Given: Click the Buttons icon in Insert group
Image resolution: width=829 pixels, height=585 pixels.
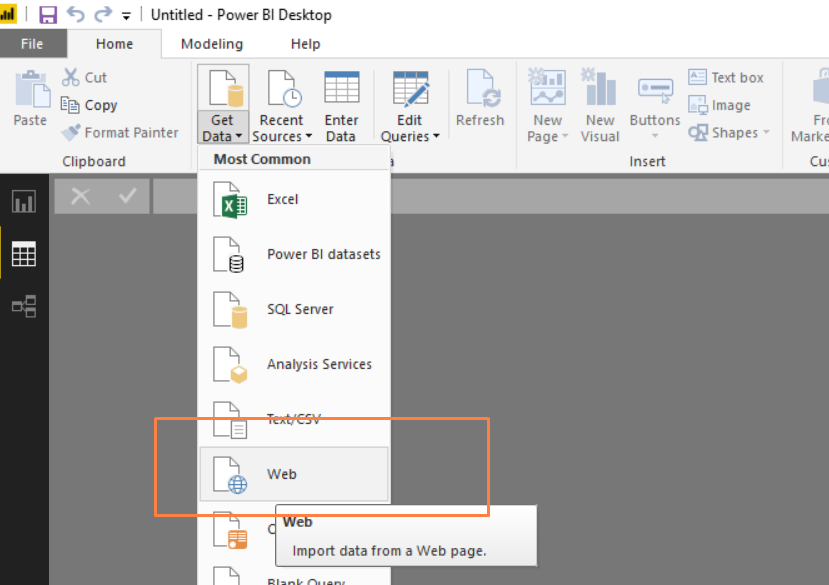Looking at the screenshot, I should pos(655,89).
